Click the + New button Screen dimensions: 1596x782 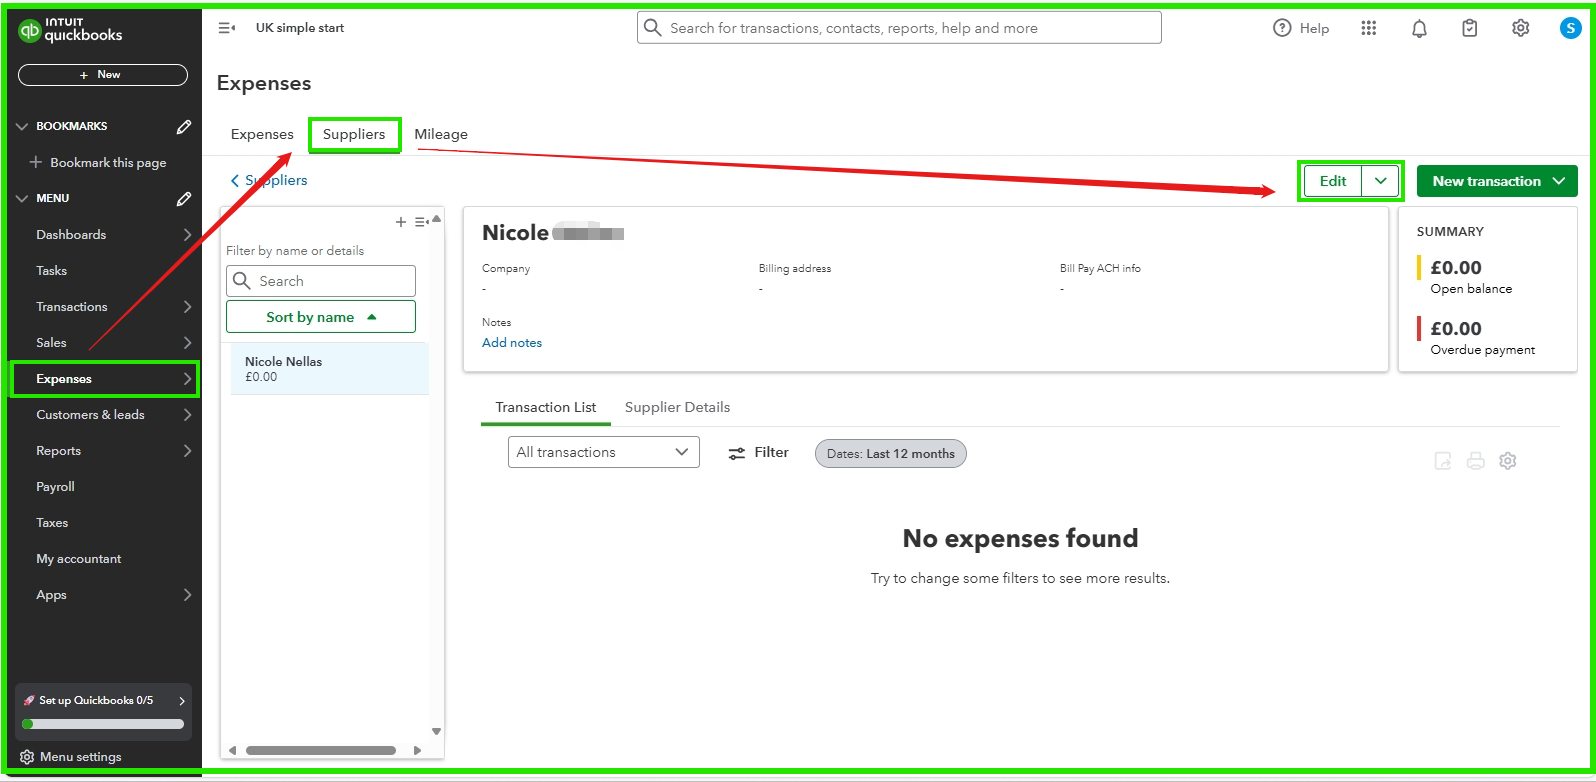pos(103,75)
